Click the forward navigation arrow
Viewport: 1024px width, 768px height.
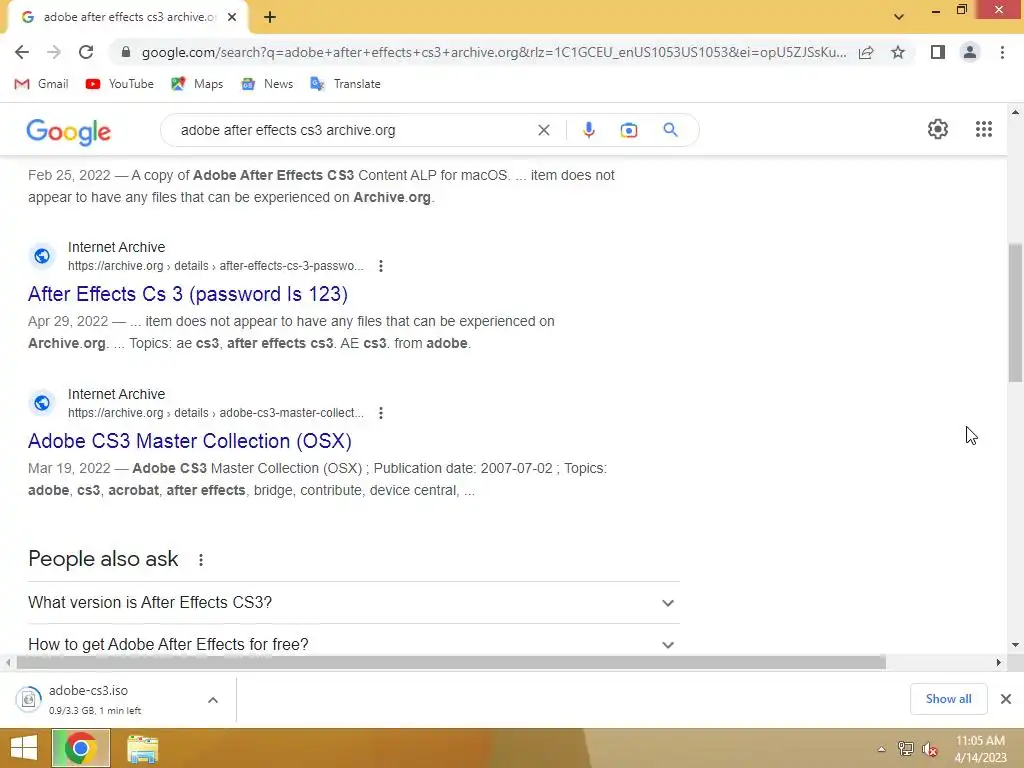coord(54,52)
